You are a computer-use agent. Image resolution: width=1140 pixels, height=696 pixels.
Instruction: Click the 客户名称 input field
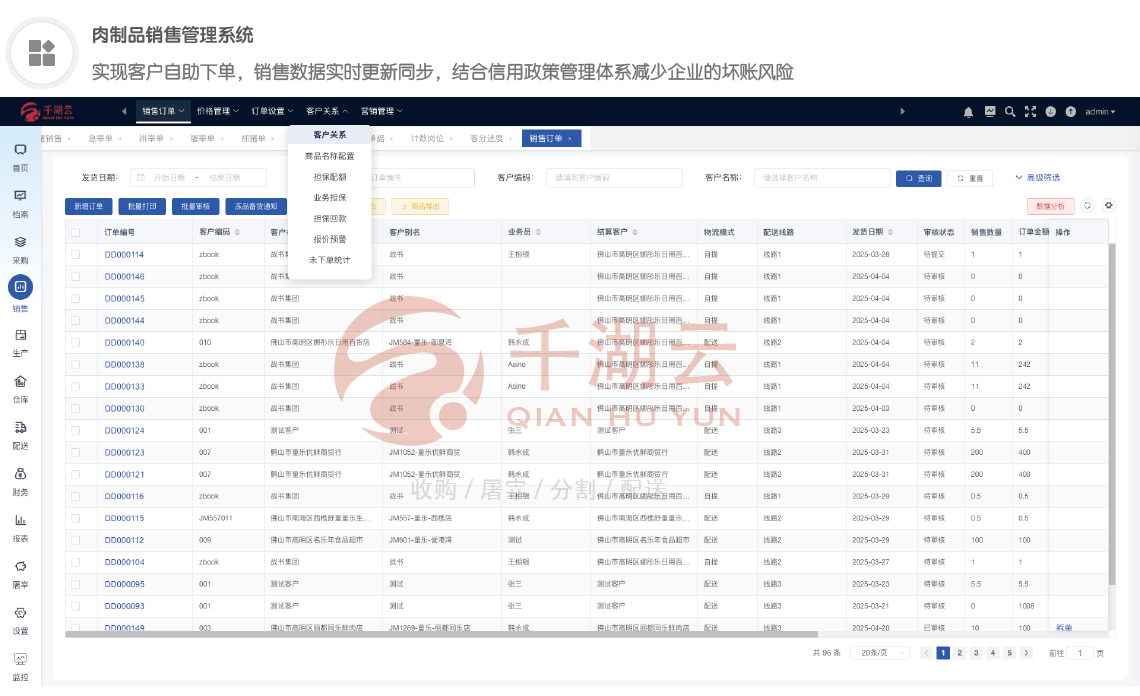[821, 178]
